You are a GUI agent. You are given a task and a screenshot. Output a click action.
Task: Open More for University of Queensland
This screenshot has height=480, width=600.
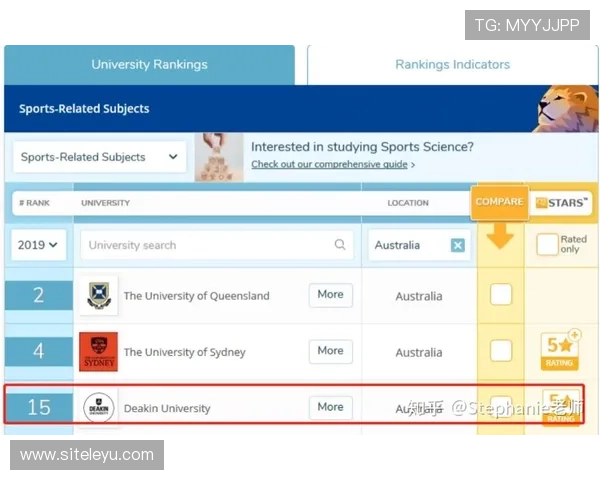(331, 295)
